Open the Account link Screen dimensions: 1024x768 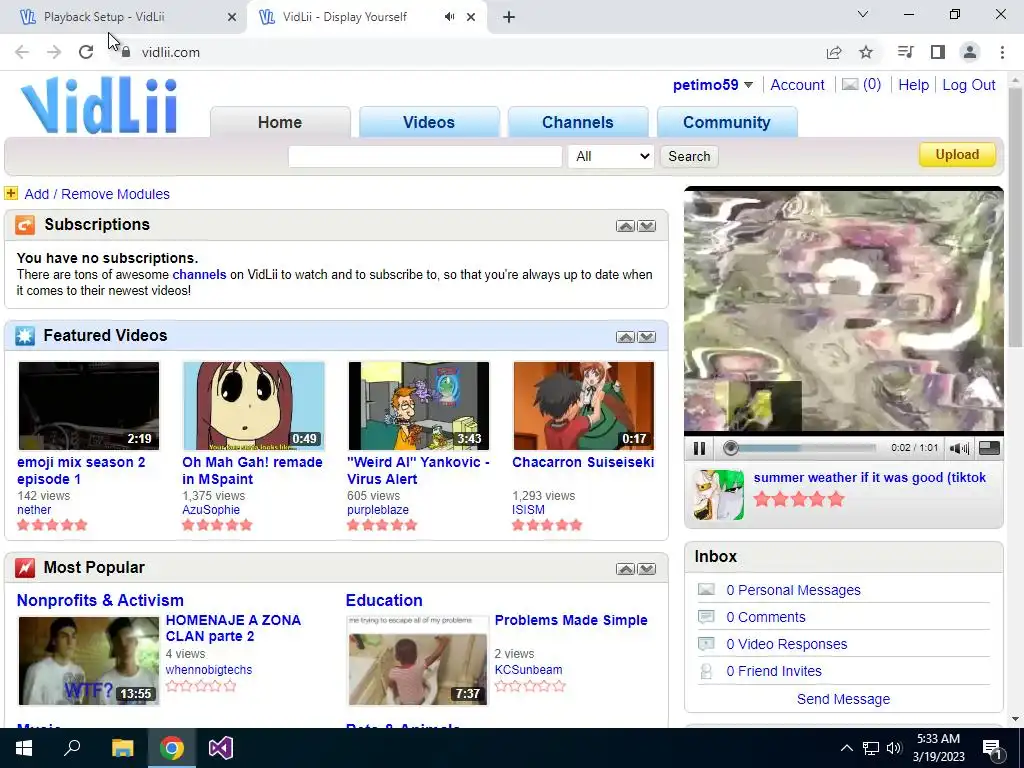pos(797,85)
